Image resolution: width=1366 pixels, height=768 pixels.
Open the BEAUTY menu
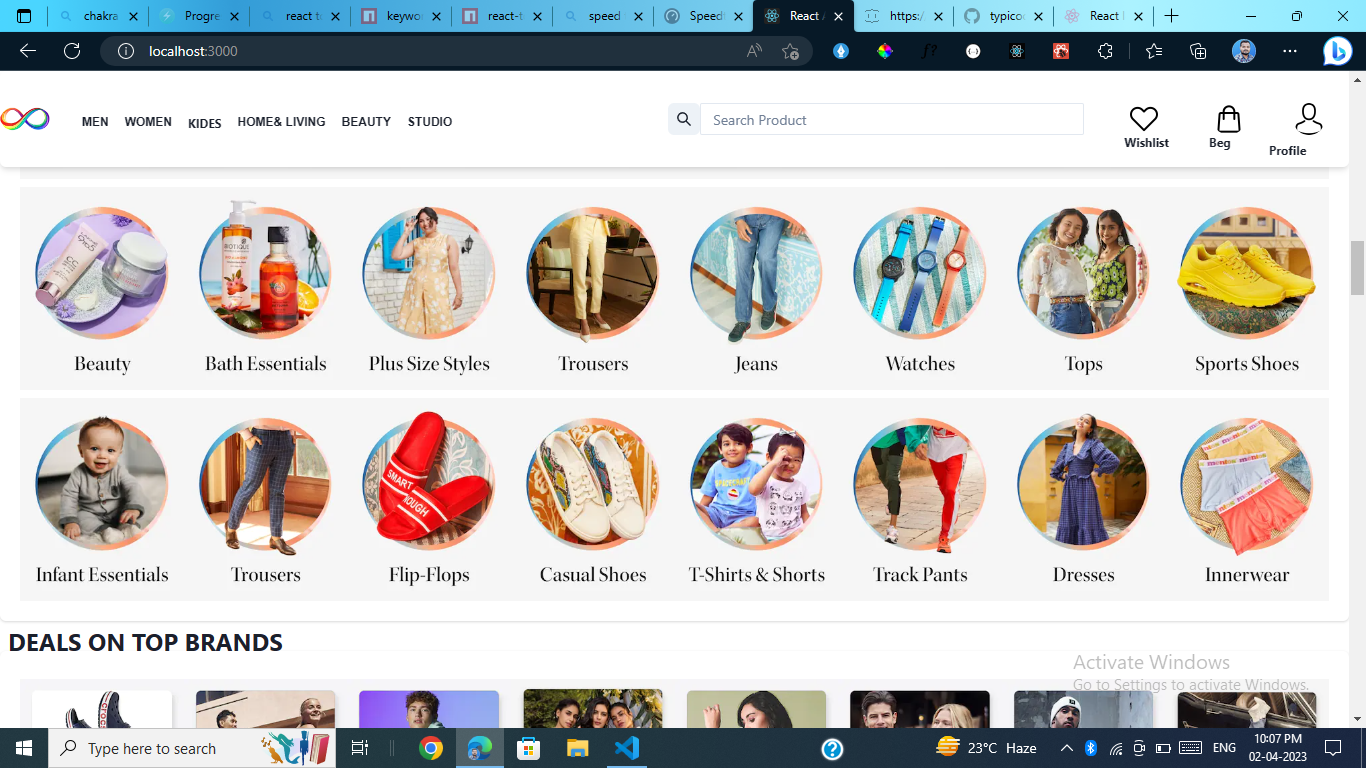pyautogui.click(x=366, y=122)
